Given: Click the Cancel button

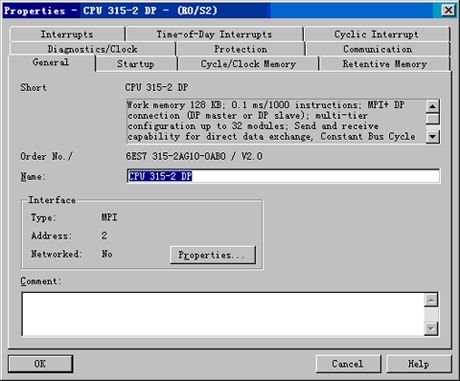Looking at the screenshot, I should [x=348, y=364].
